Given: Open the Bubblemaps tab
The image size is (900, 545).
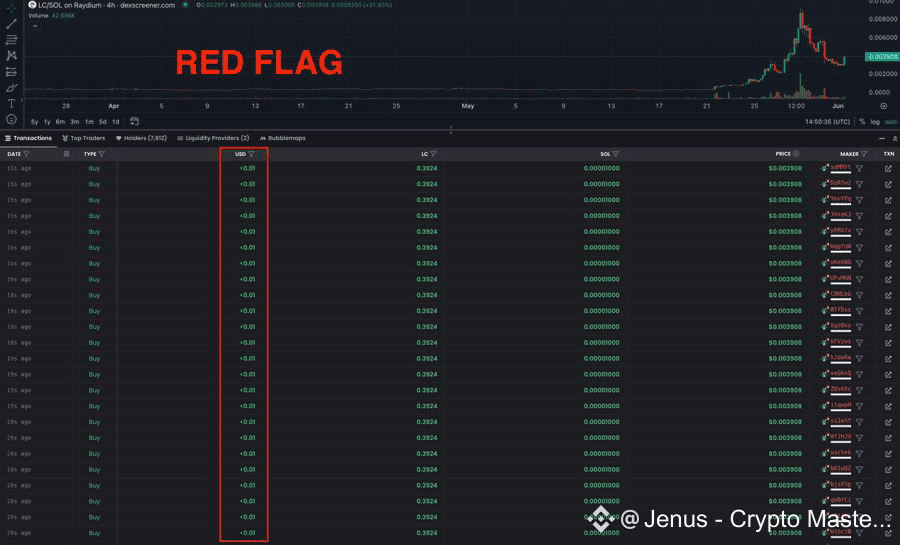Looking at the screenshot, I should pos(282,138).
